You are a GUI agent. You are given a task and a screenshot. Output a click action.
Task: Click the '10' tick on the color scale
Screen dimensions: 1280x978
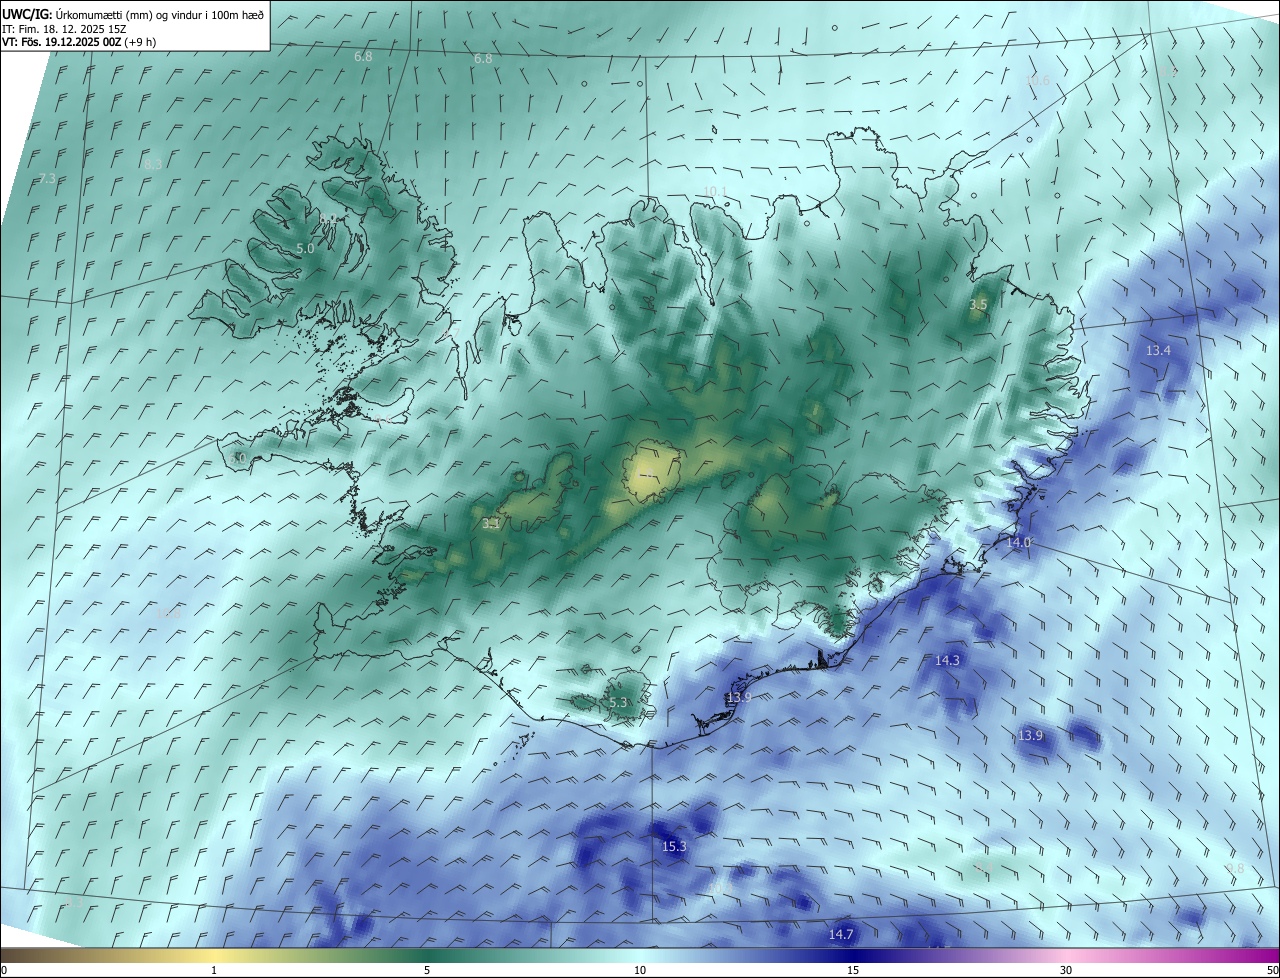[x=640, y=970]
